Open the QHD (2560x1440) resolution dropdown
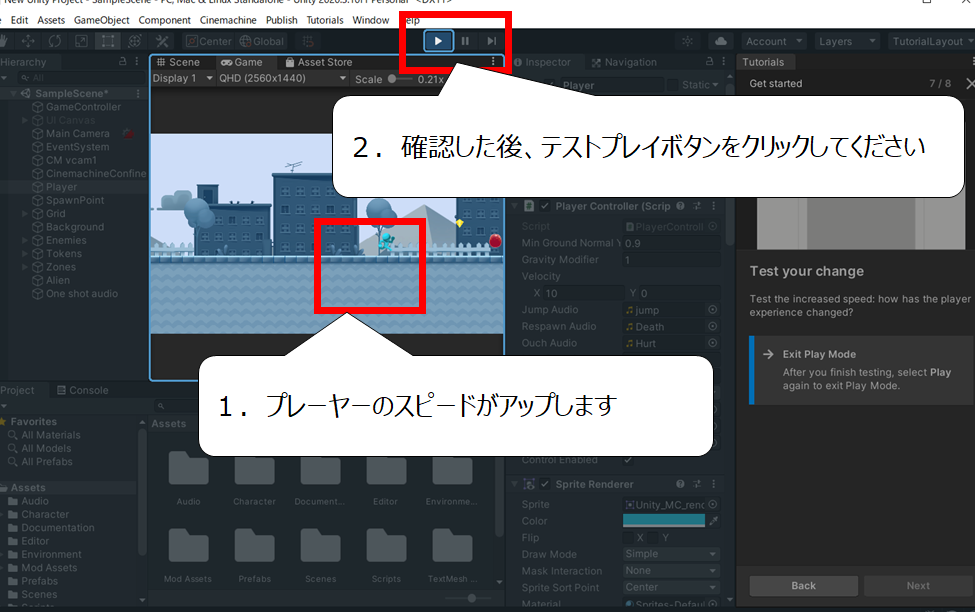The height and width of the screenshot is (612, 975). coord(282,78)
